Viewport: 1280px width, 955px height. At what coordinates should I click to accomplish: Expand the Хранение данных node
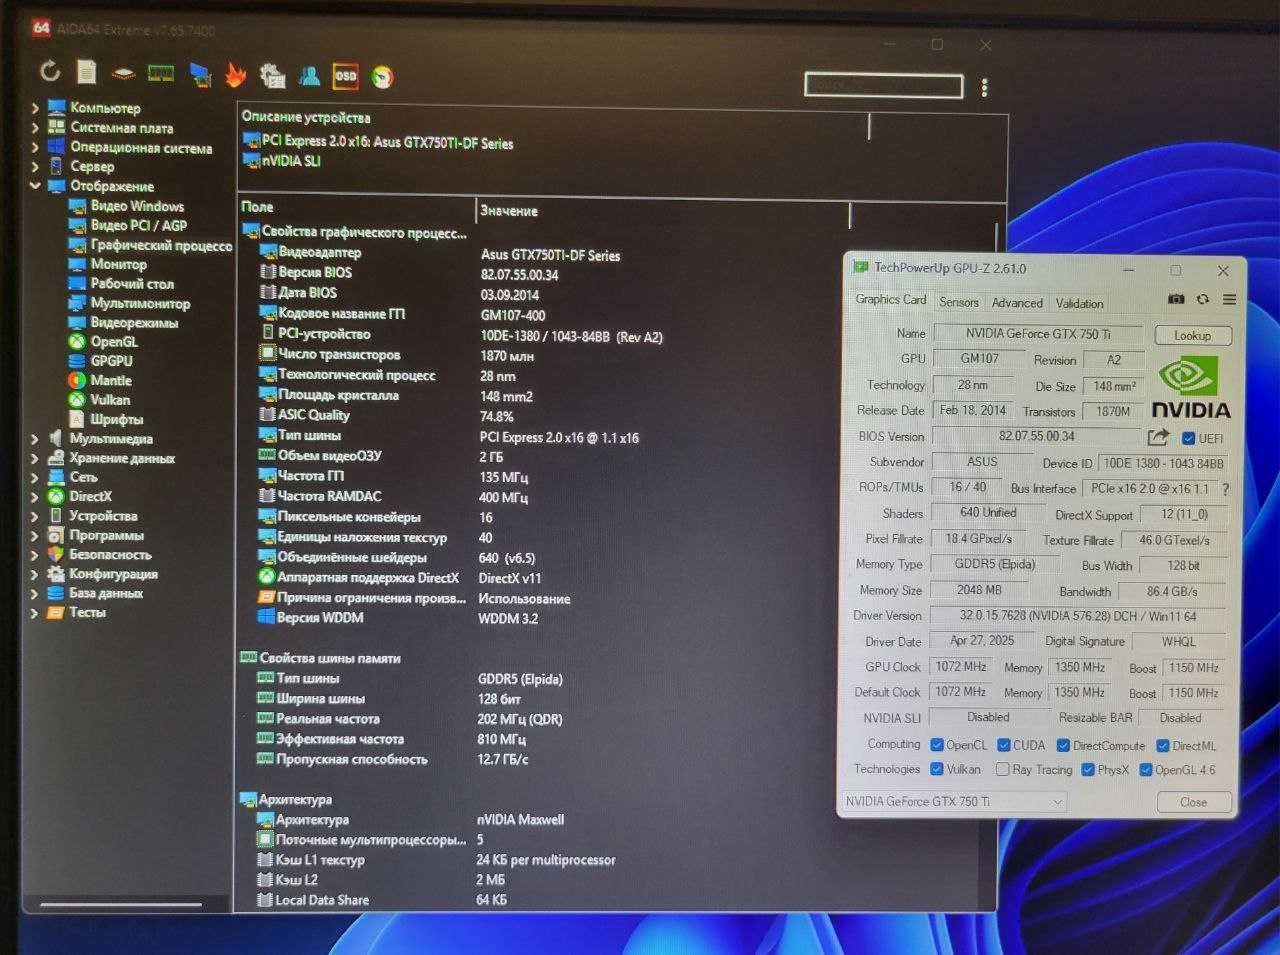35,458
